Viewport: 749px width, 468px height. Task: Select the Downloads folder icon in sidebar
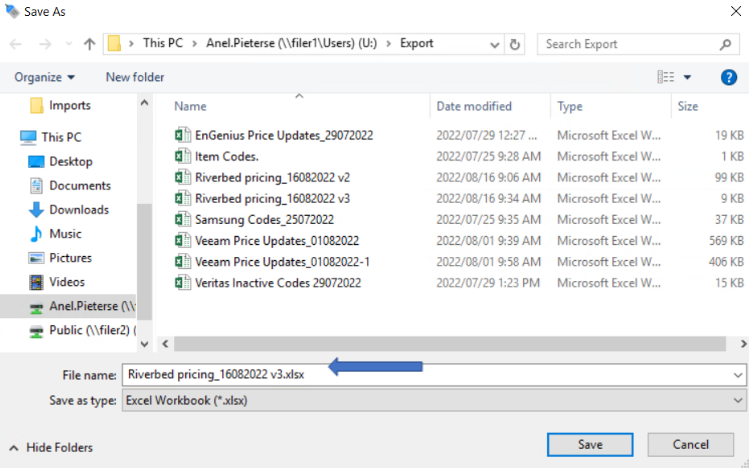coord(37,209)
